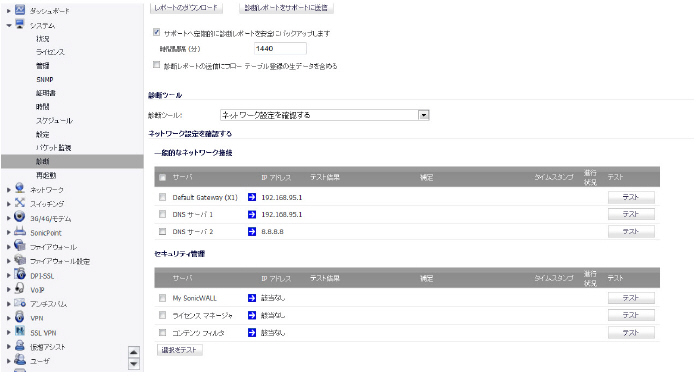Toggle periodic diagnostic report backup checkbox

156,32
